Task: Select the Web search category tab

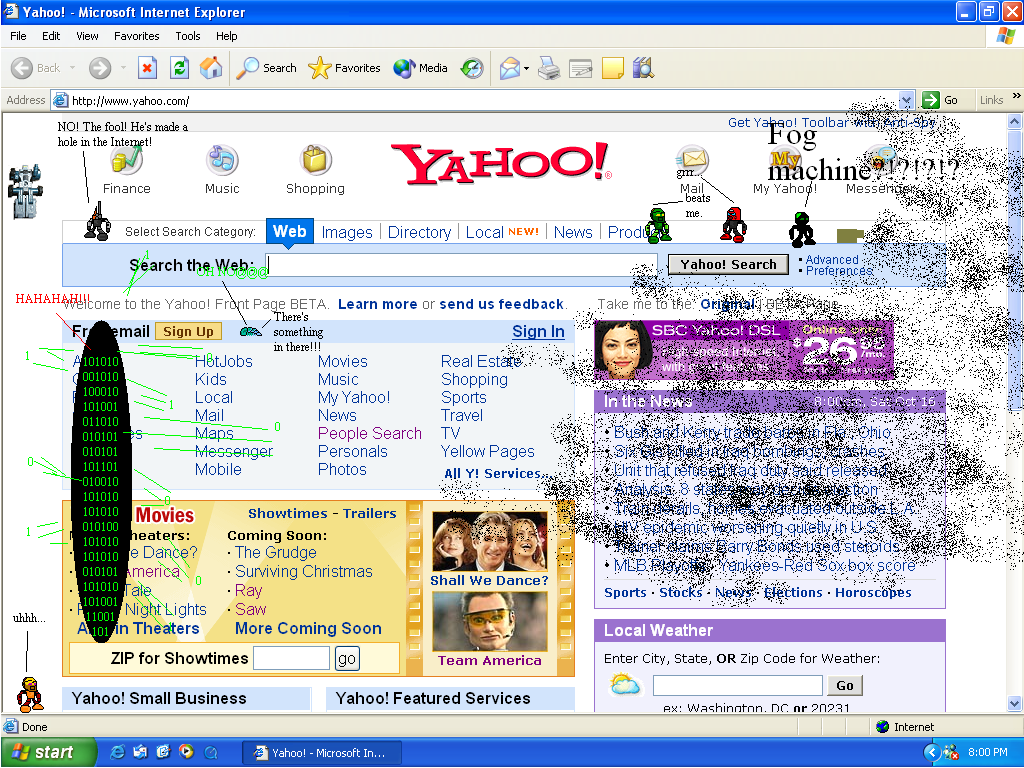Action: pyautogui.click(x=289, y=232)
